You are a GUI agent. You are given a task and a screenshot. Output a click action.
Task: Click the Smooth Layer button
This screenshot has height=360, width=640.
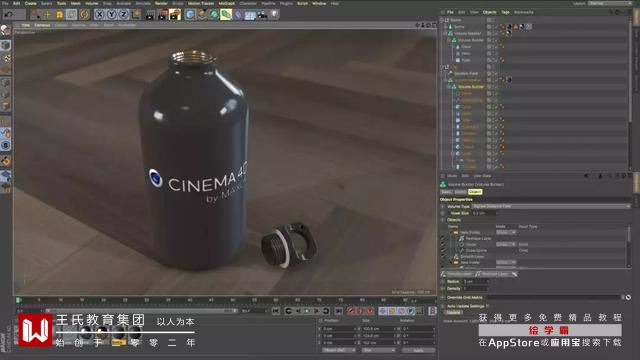(457, 274)
